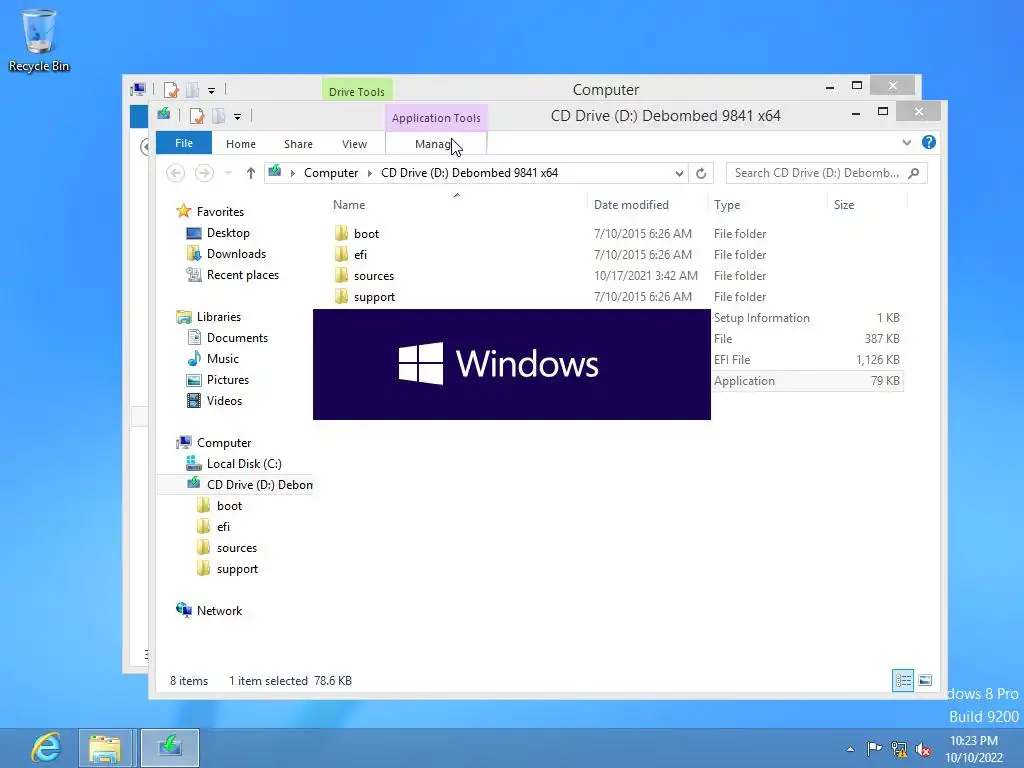The height and width of the screenshot is (768, 1024).
Task: Select the Windows setup splash image
Action: click(x=512, y=364)
